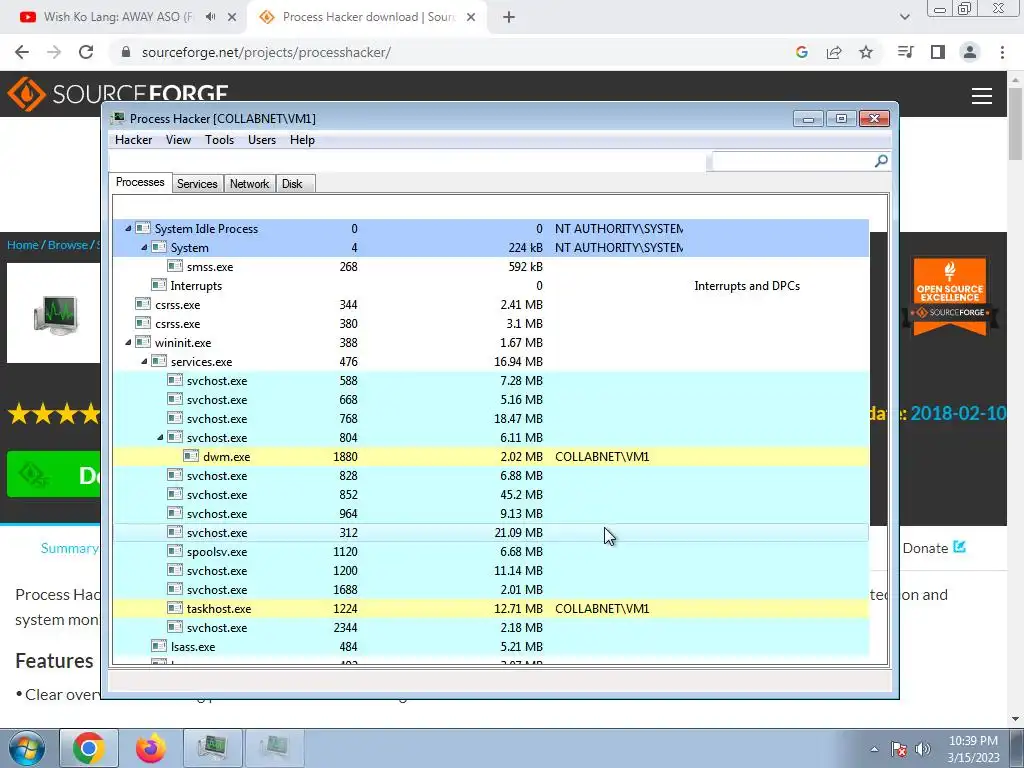Open the View menu
The height and width of the screenshot is (768, 1024).
click(178, 140)
